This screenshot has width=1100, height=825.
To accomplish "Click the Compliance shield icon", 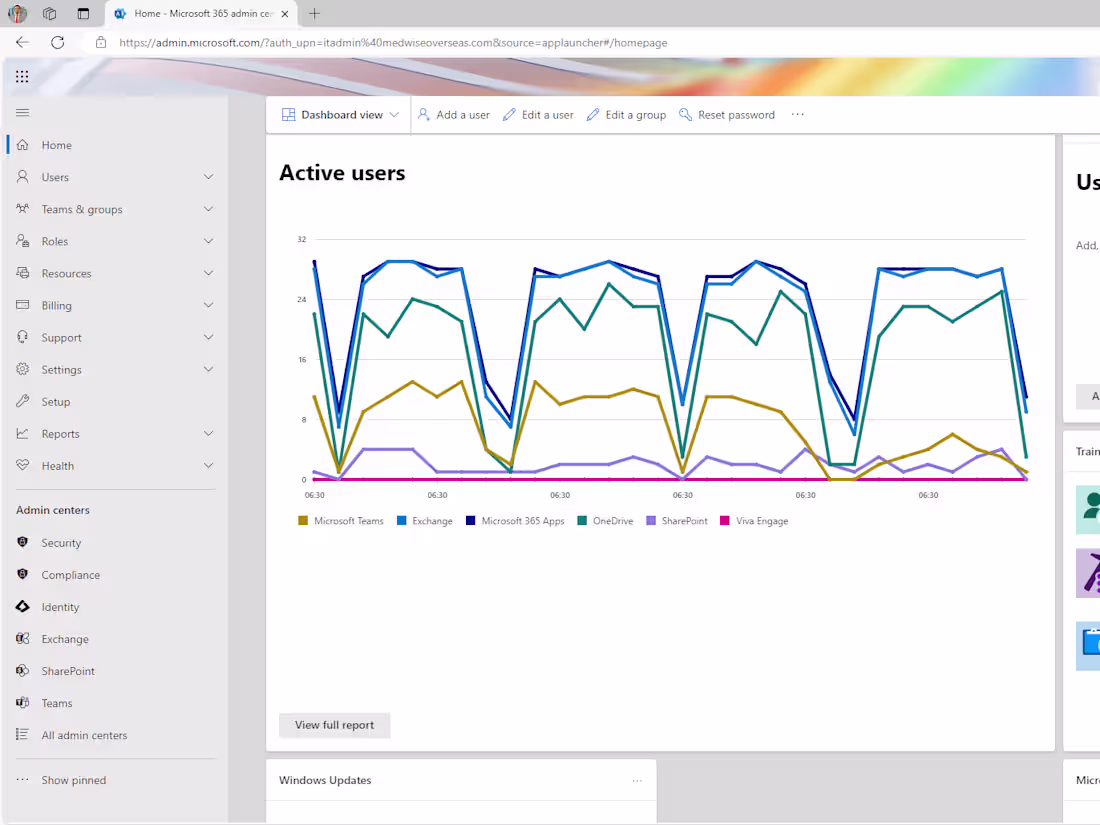I will (x=22, y=575).
